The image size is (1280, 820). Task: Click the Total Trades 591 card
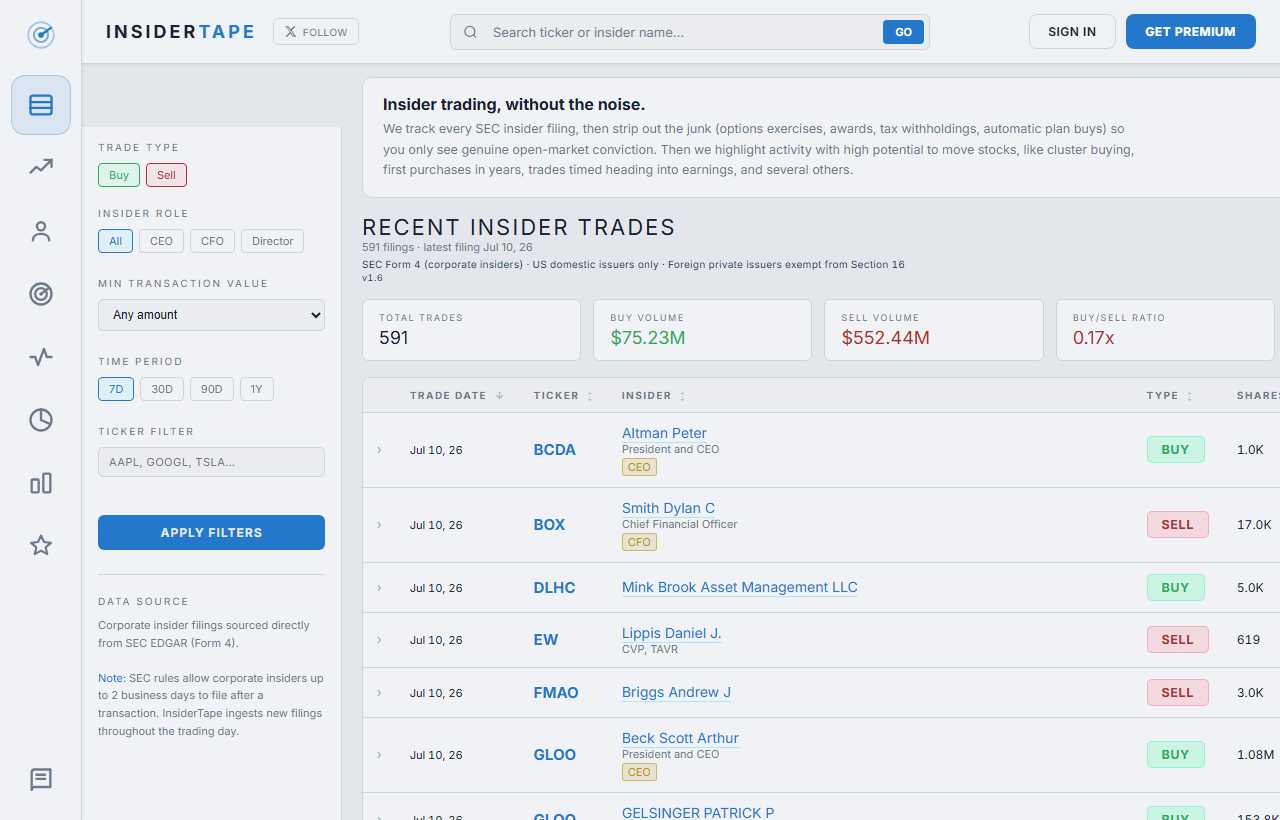pyautogui.click(x=471, y=330)
